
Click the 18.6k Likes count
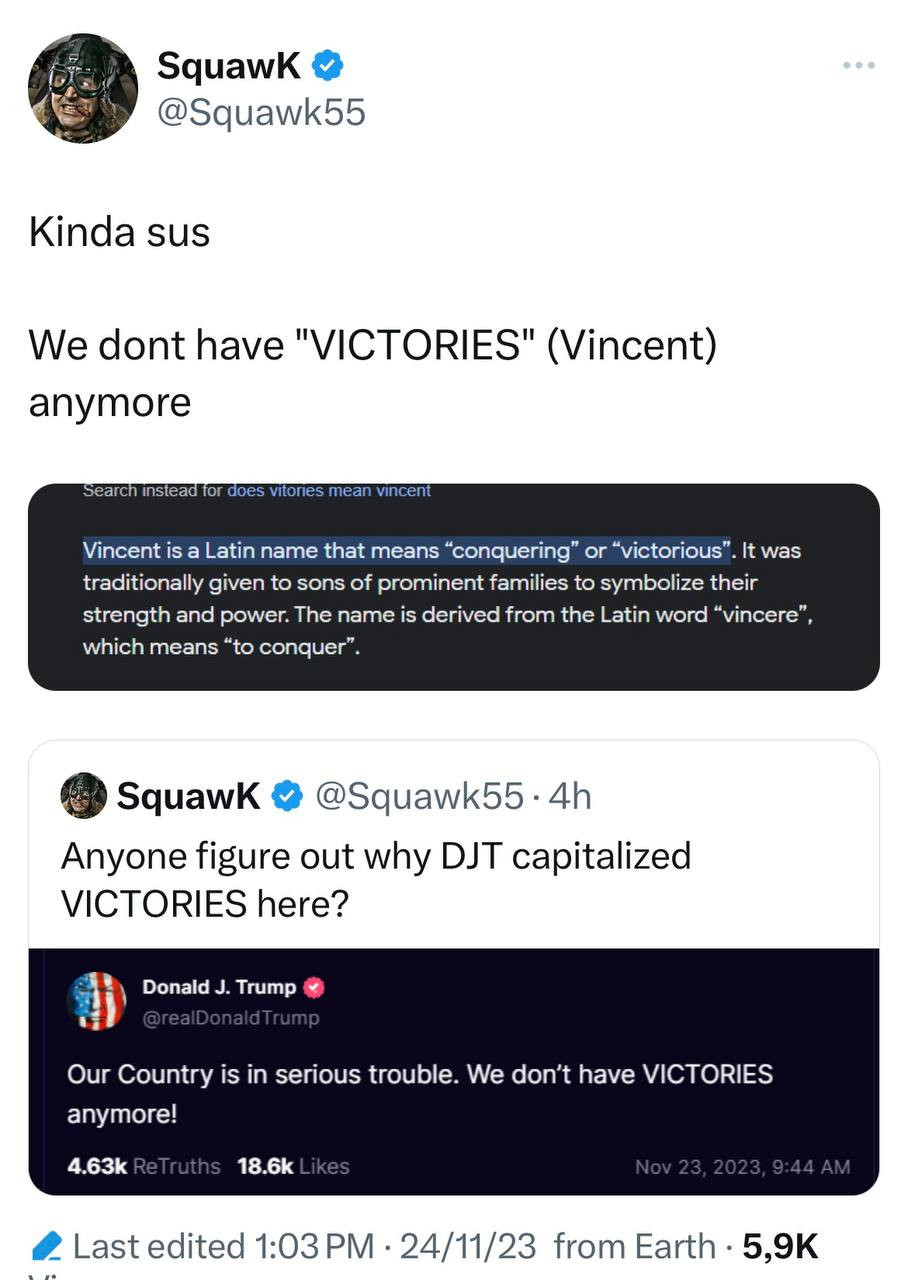(x=293, y=1166)
